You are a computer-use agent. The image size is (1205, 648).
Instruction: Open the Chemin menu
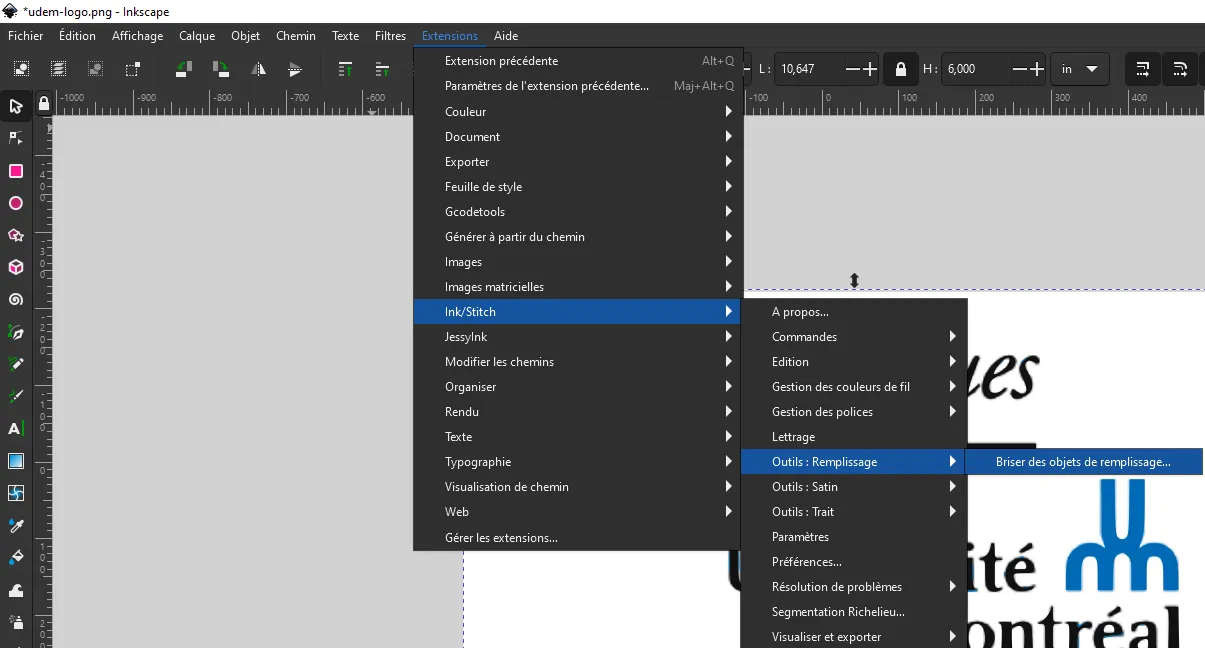[296, 36]
